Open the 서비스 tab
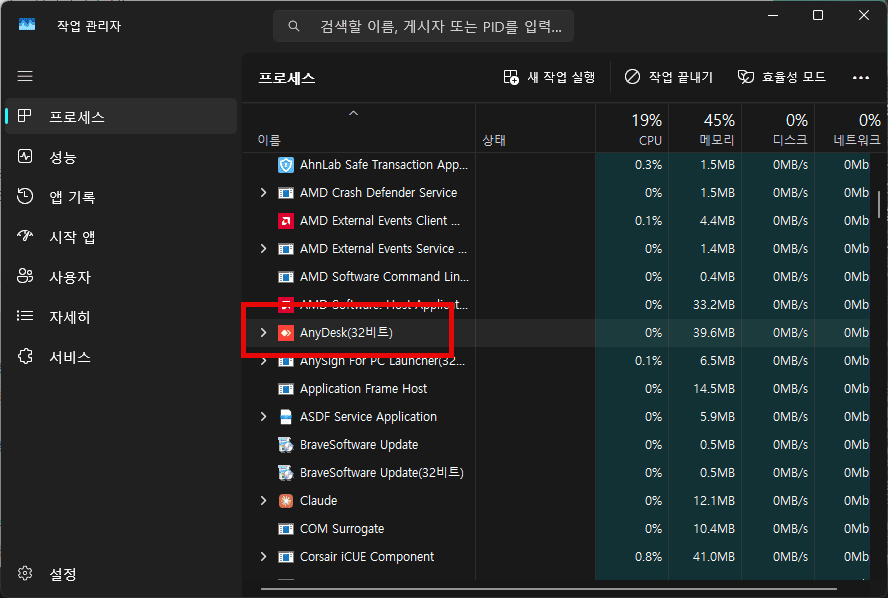 point(121,357)
